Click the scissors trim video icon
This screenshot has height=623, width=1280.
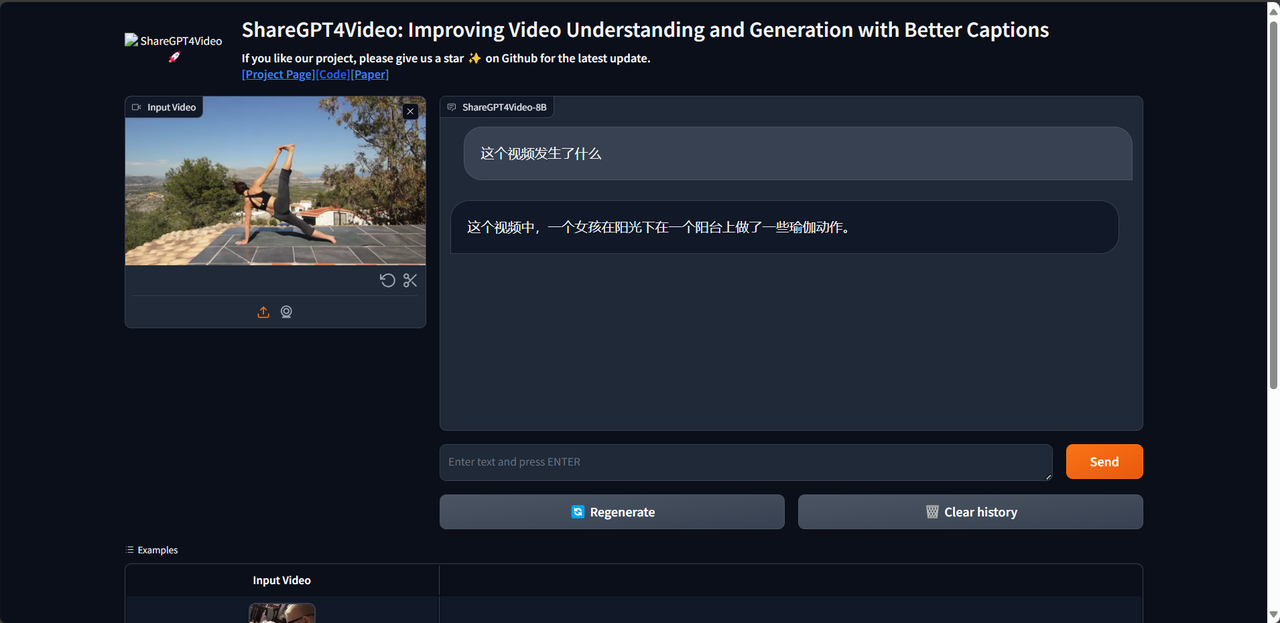pyautogui.click(x=410, y=281)
